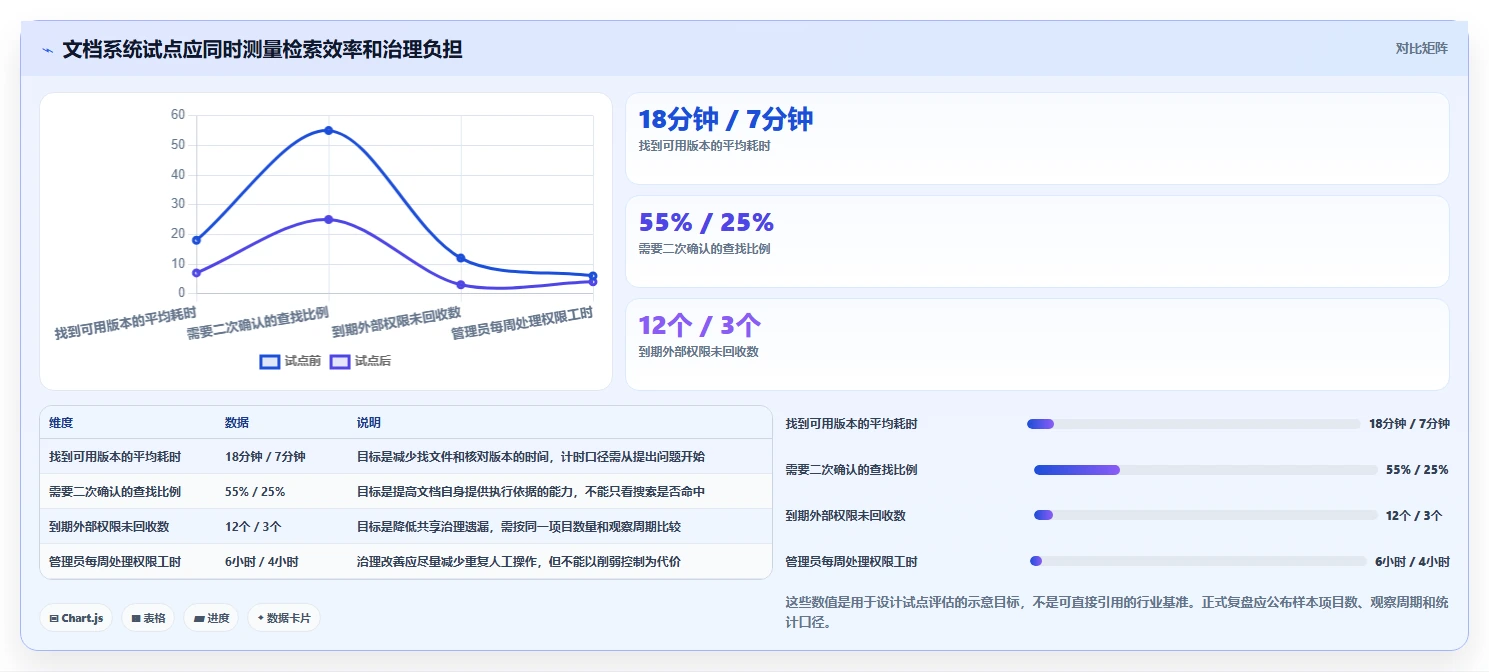Click footnote text 这些数值是用于设计试点评估

pyautogui.click(x=1117, y=612)
